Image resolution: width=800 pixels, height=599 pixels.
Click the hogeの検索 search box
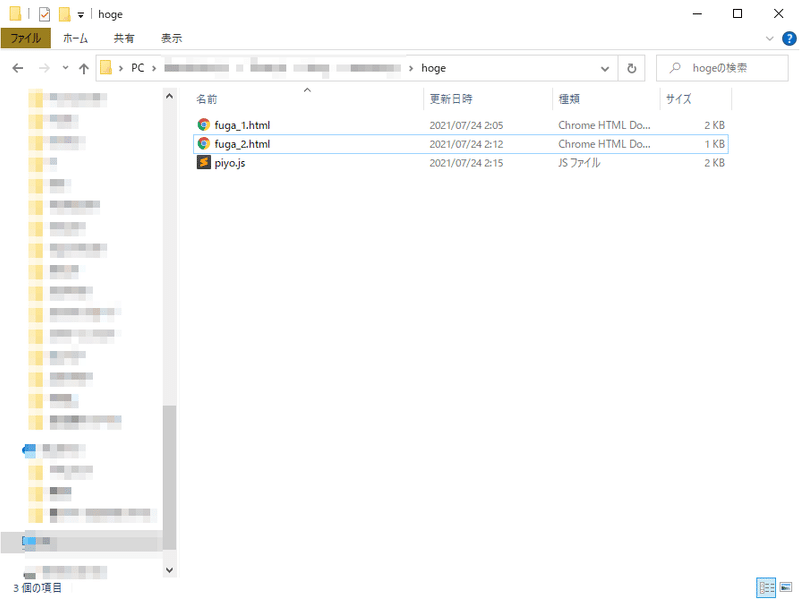click(722, 68)
